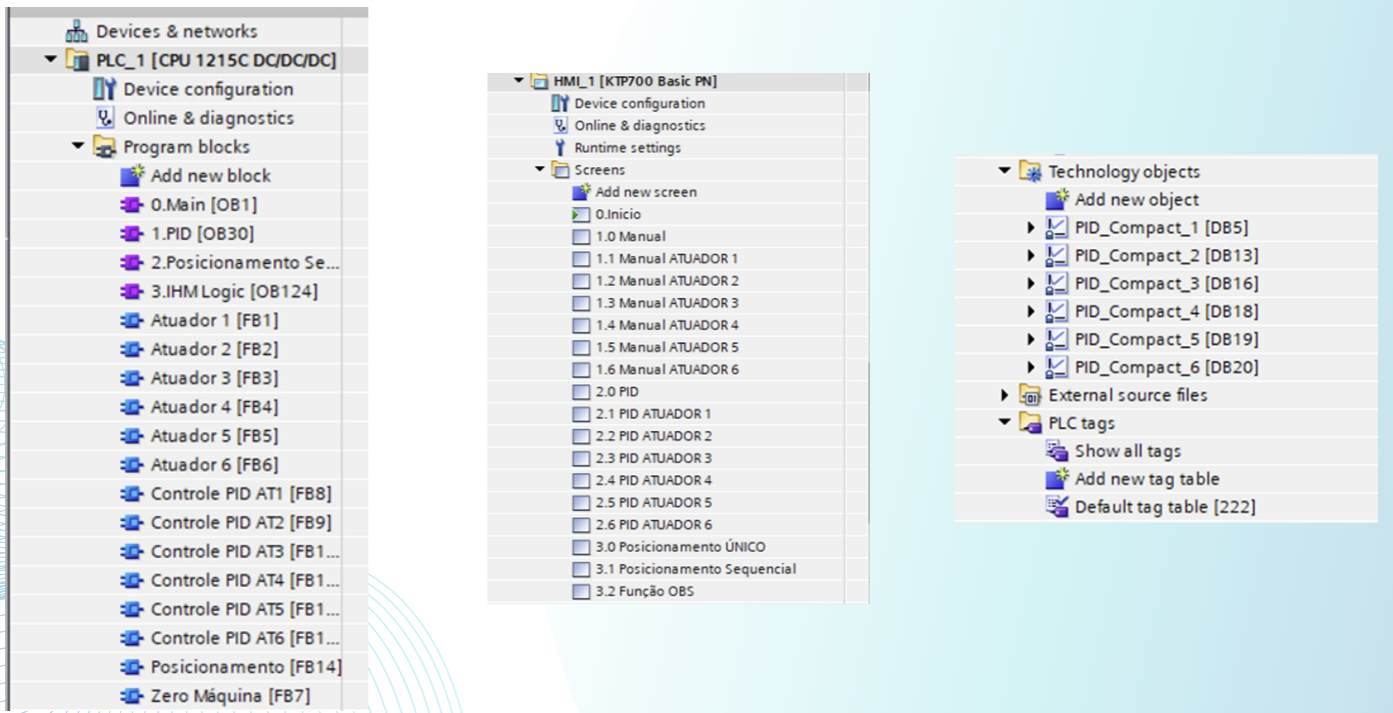1393x713 pixels.
Task: Open Controle PID AT3 block
Action: pyautogui.click(x=245, y=552)
